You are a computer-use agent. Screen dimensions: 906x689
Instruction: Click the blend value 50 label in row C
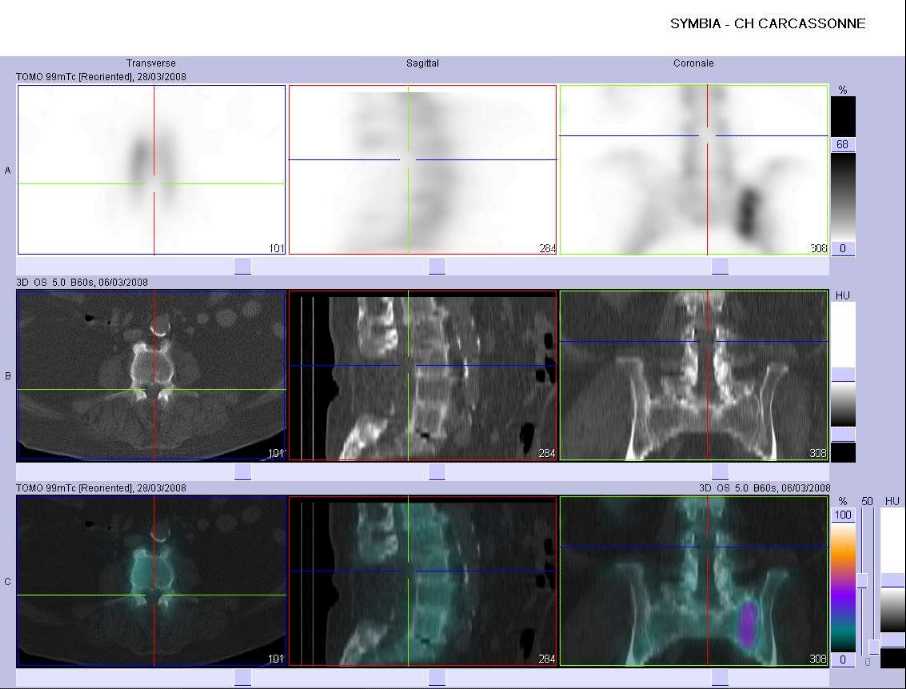867,501
